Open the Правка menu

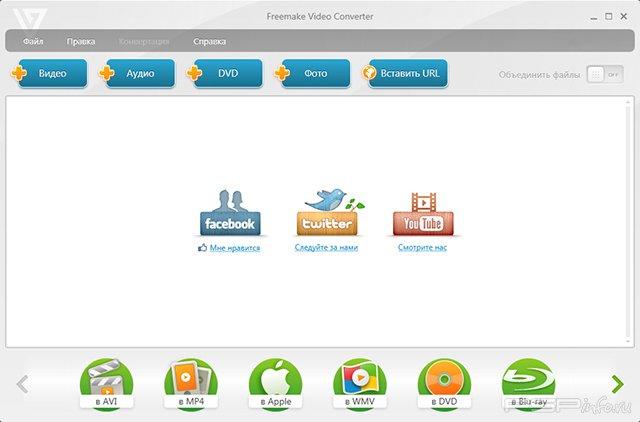point(81,42)
